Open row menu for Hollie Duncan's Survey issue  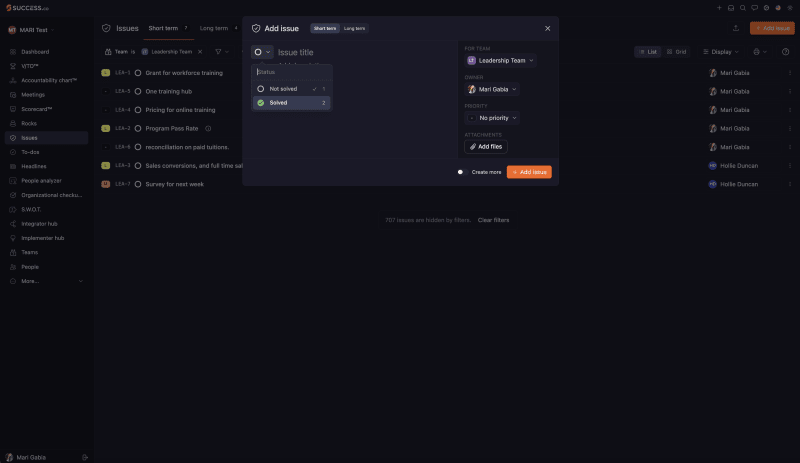click(790, 184)
